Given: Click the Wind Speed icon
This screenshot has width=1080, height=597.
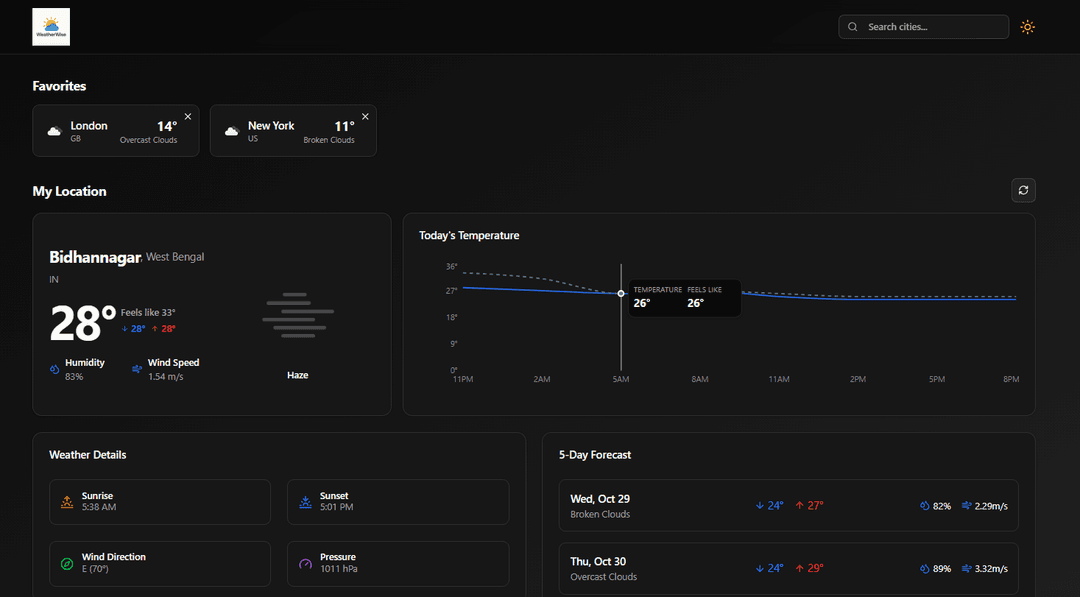Looking at the screenshot, I should (x=137, y=369).
